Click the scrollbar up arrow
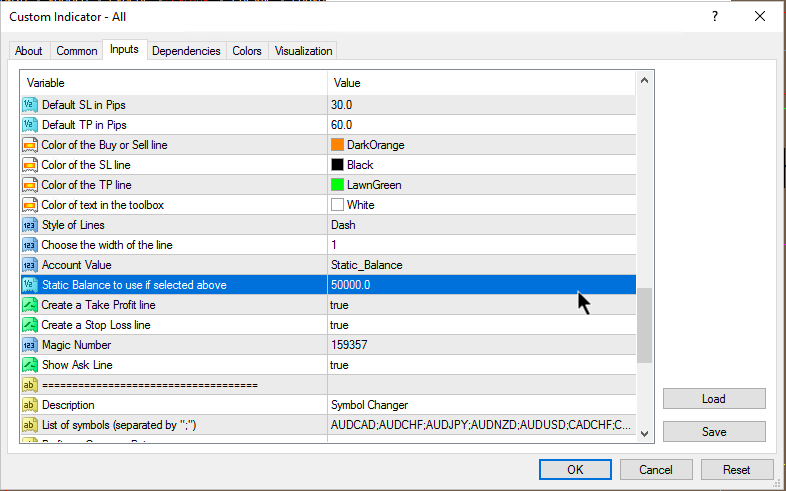 [x=645, y=81]
